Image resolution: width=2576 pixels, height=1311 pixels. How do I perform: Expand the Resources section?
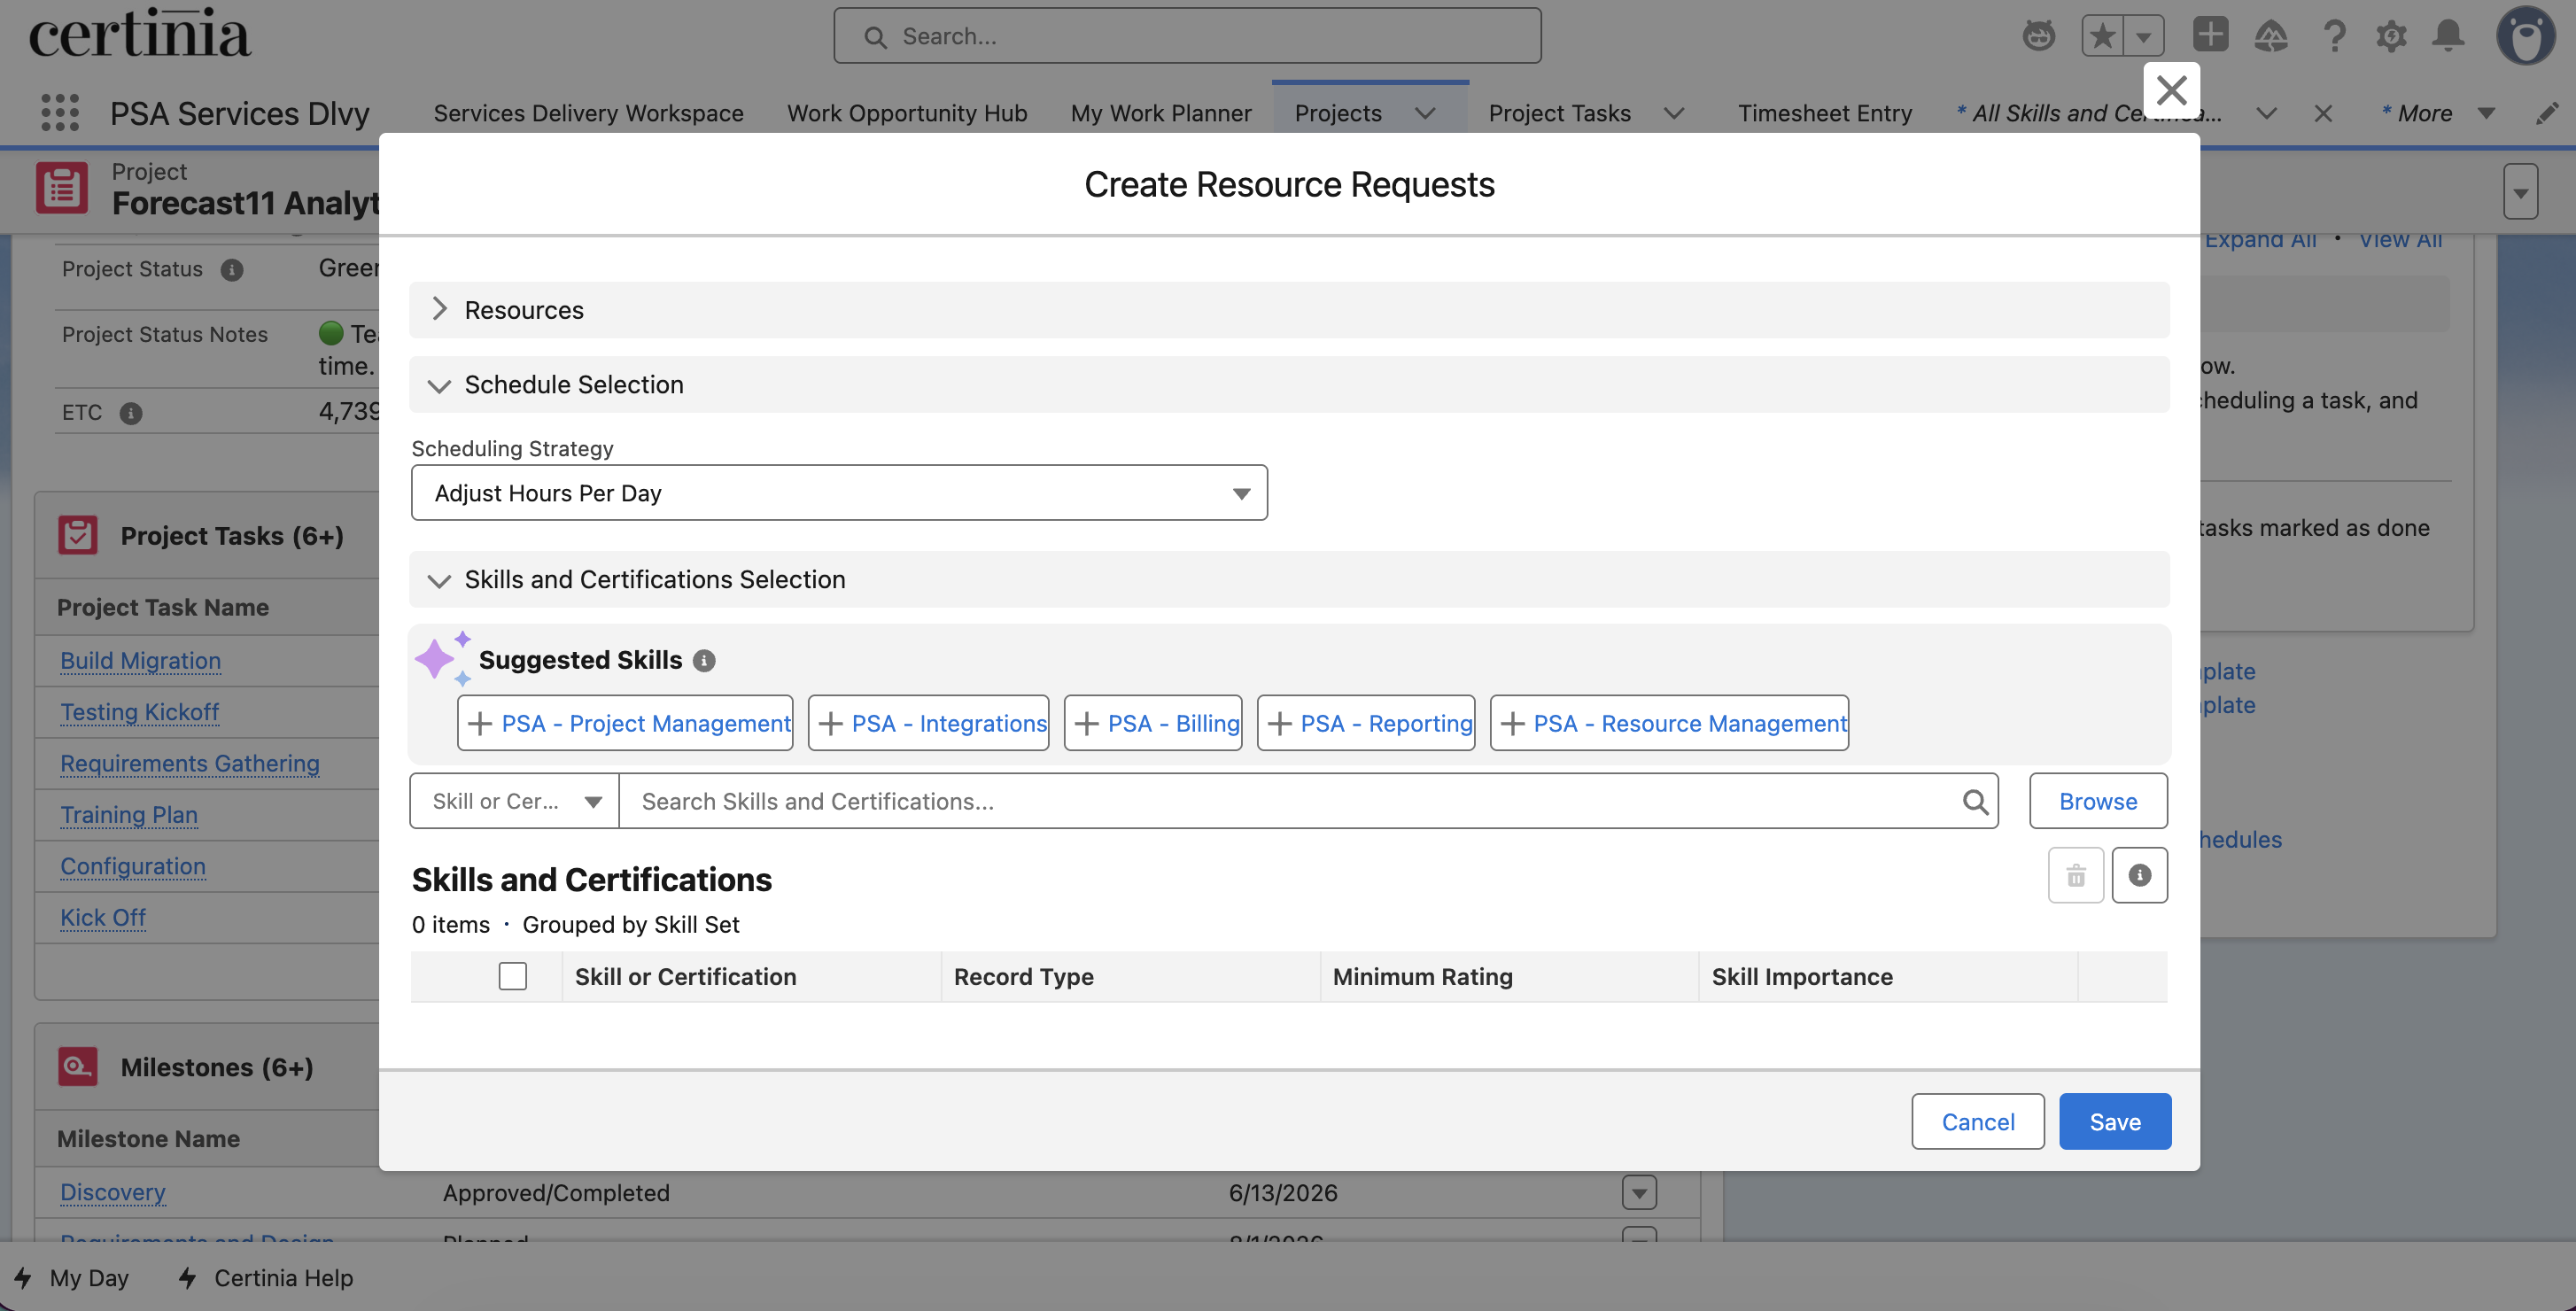tap(439, 309)
